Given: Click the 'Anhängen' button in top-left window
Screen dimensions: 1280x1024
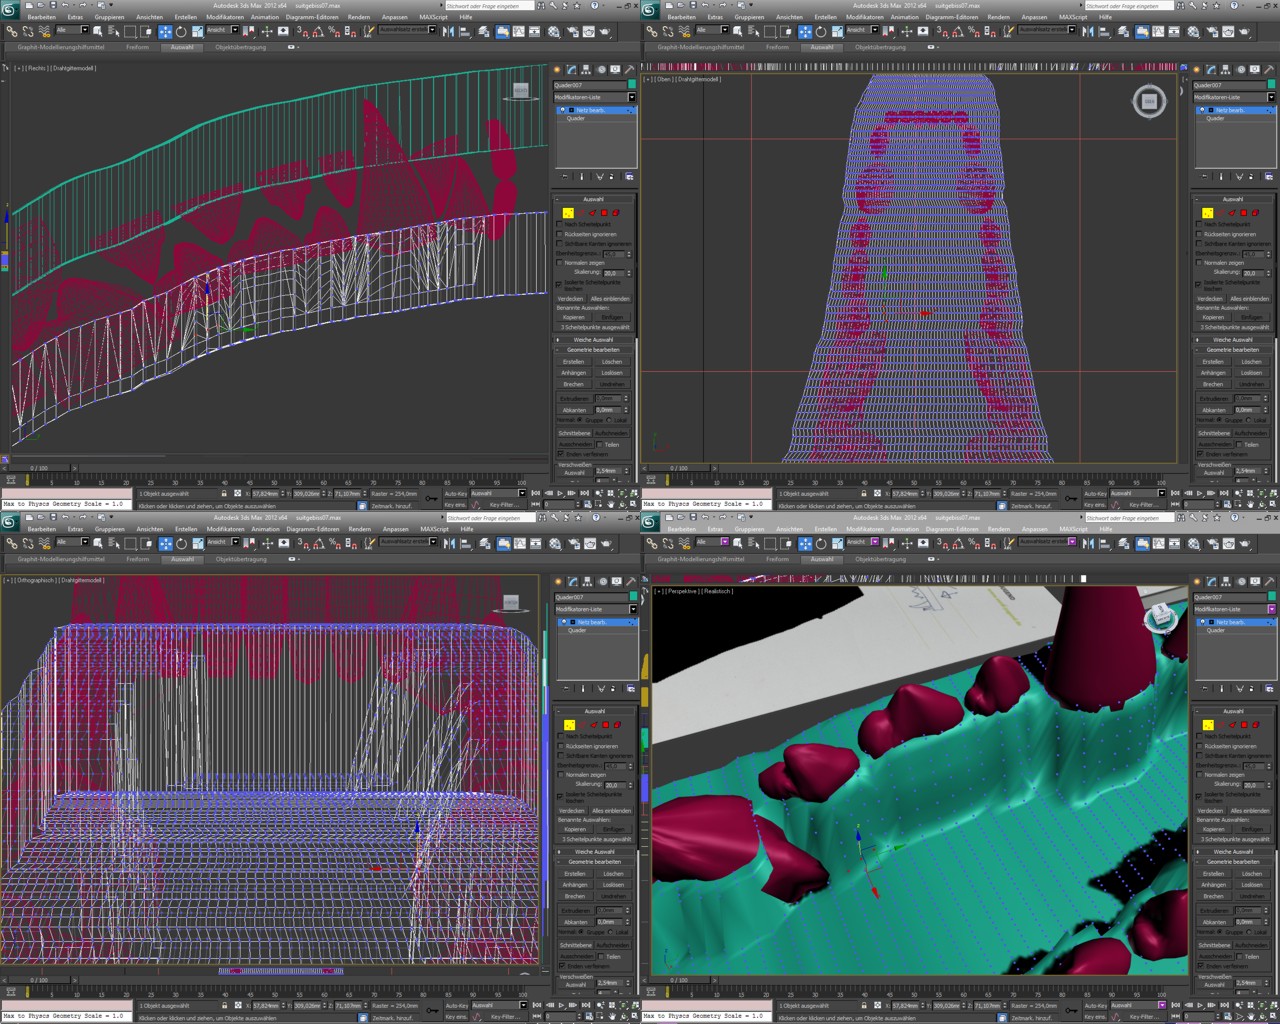Looking at the screenshot, I should point(574,373).
